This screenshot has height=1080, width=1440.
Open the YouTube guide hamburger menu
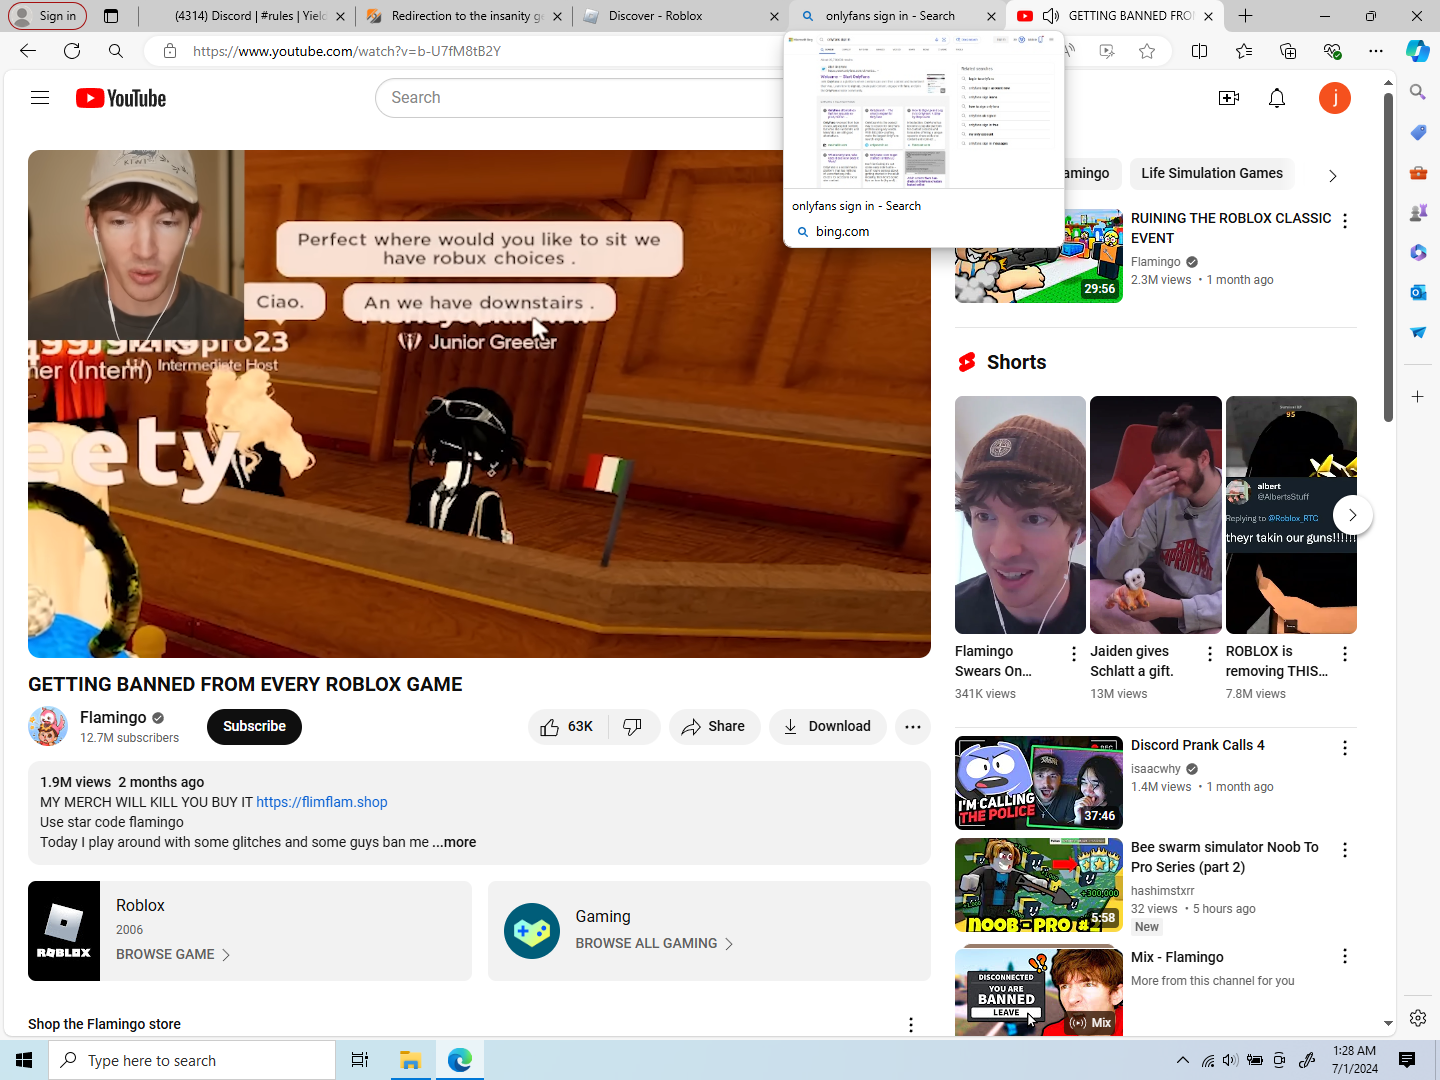coord(40,98)
